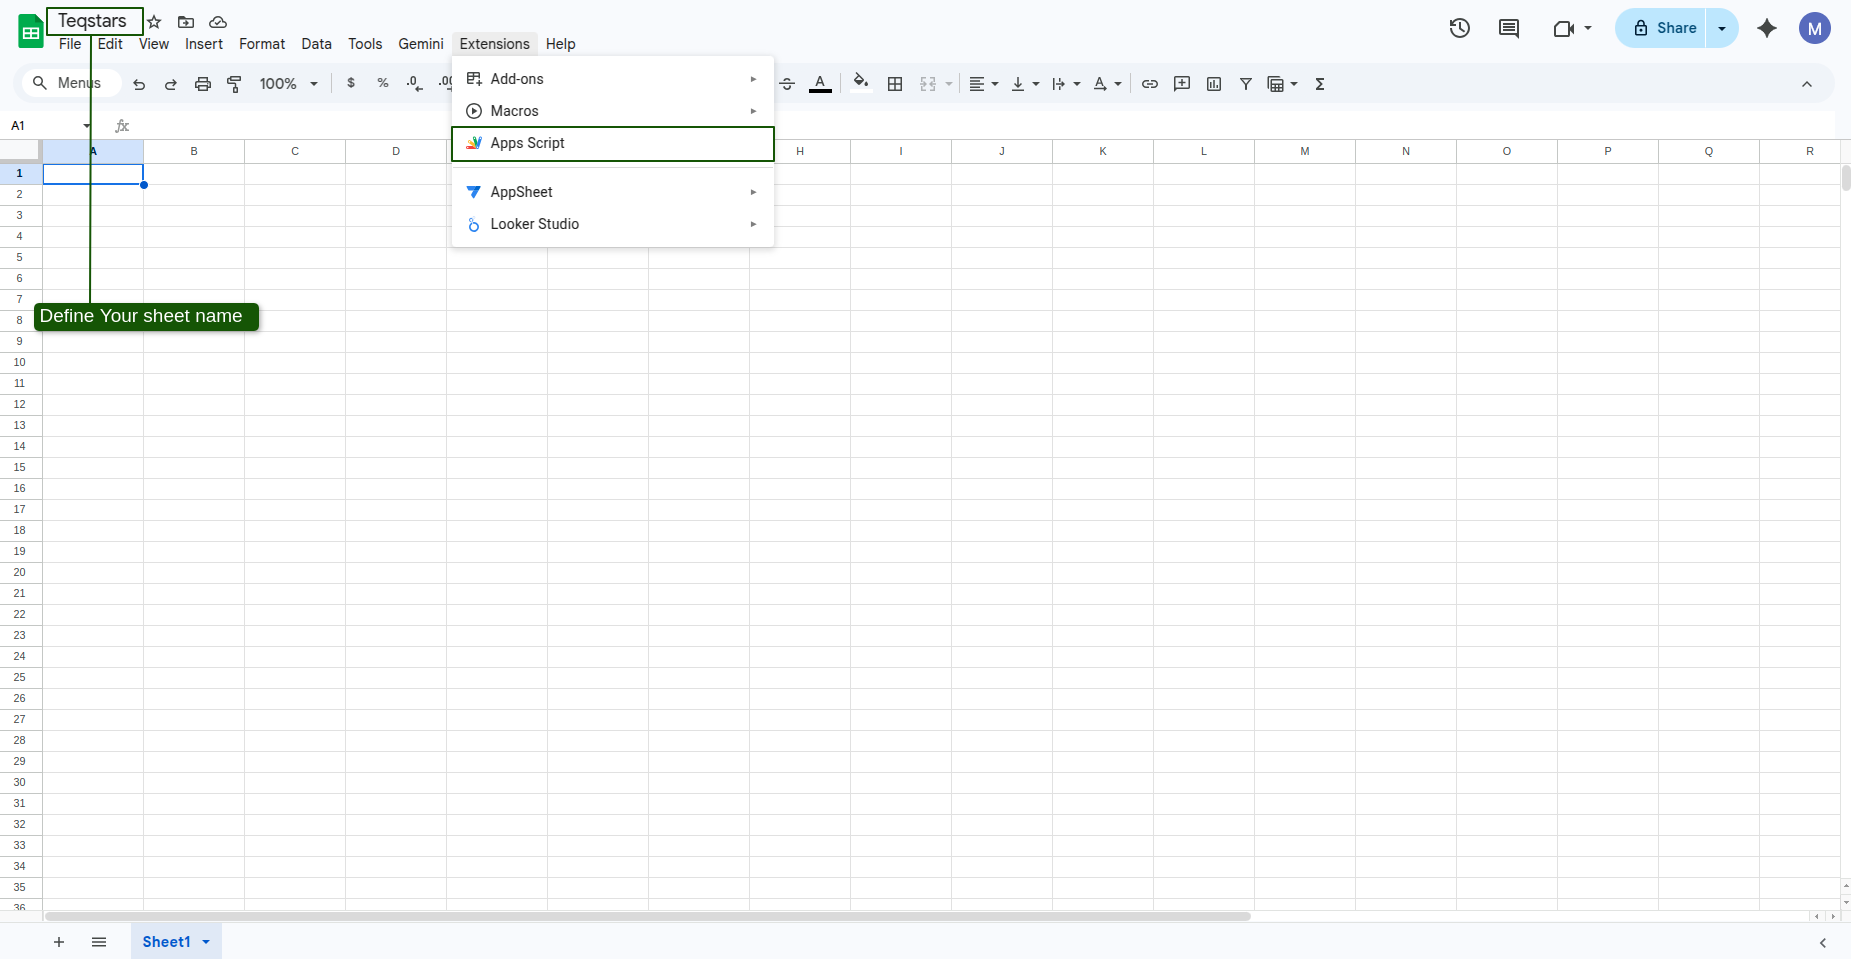Image resolution: width=1851 pixels, height=959 pixels.
Task: Insert a link
Action: pos(1150,84)
